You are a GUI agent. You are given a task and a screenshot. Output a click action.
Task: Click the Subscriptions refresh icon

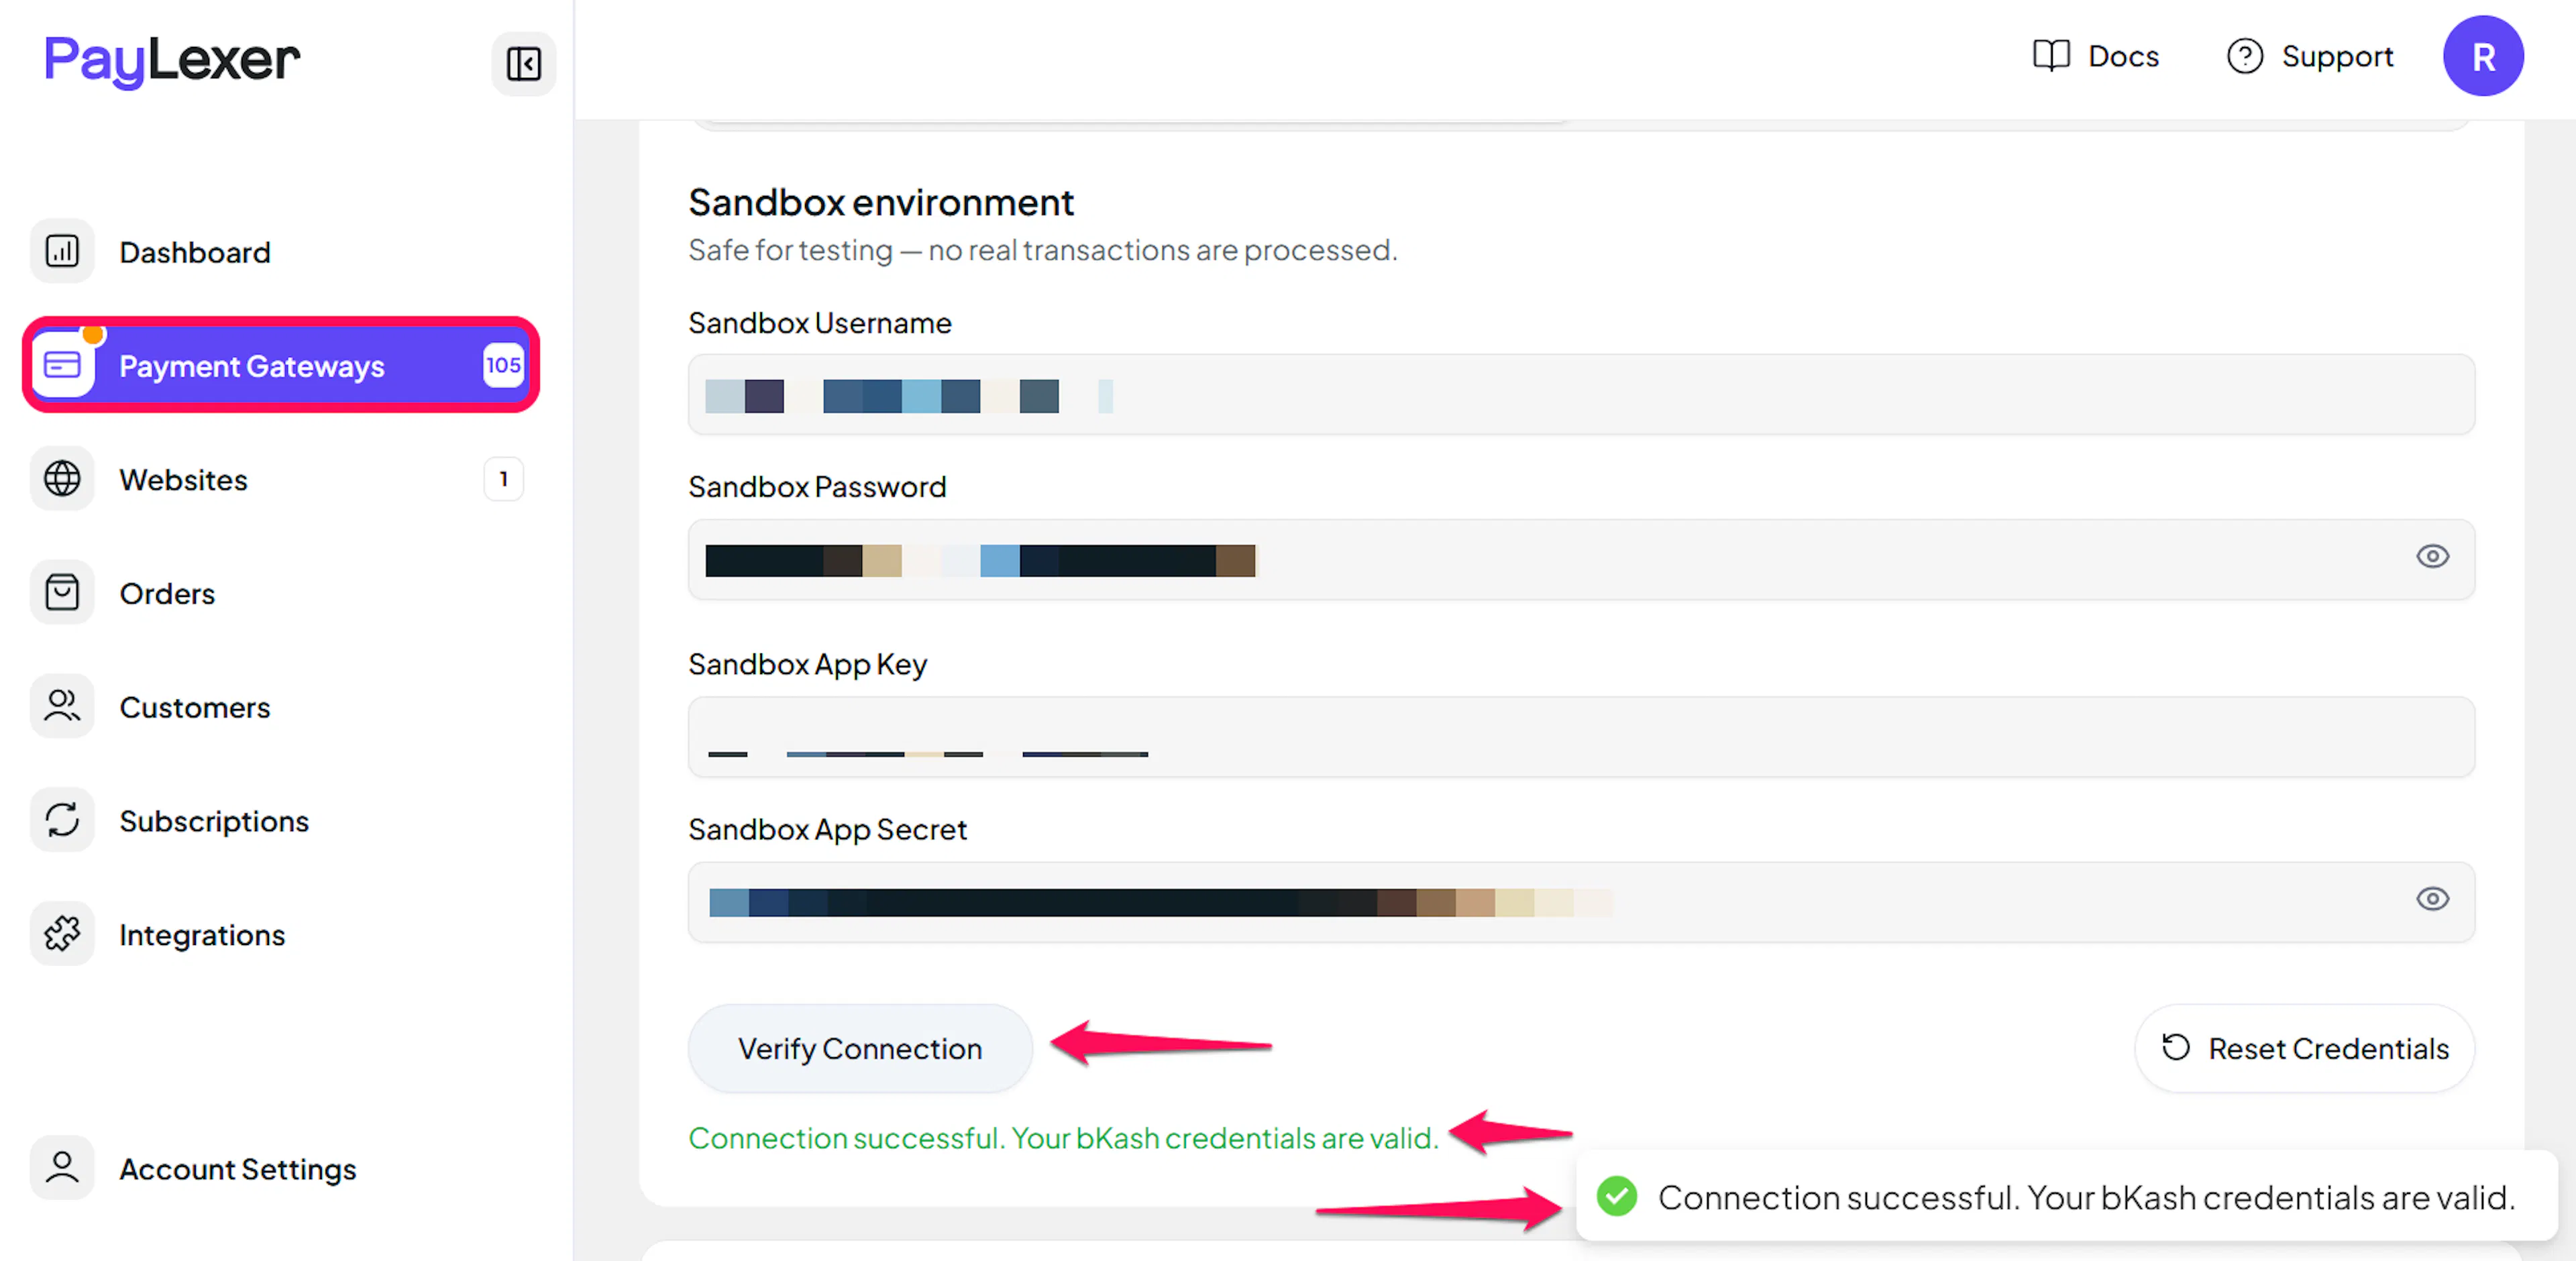(x=62, y=820)
